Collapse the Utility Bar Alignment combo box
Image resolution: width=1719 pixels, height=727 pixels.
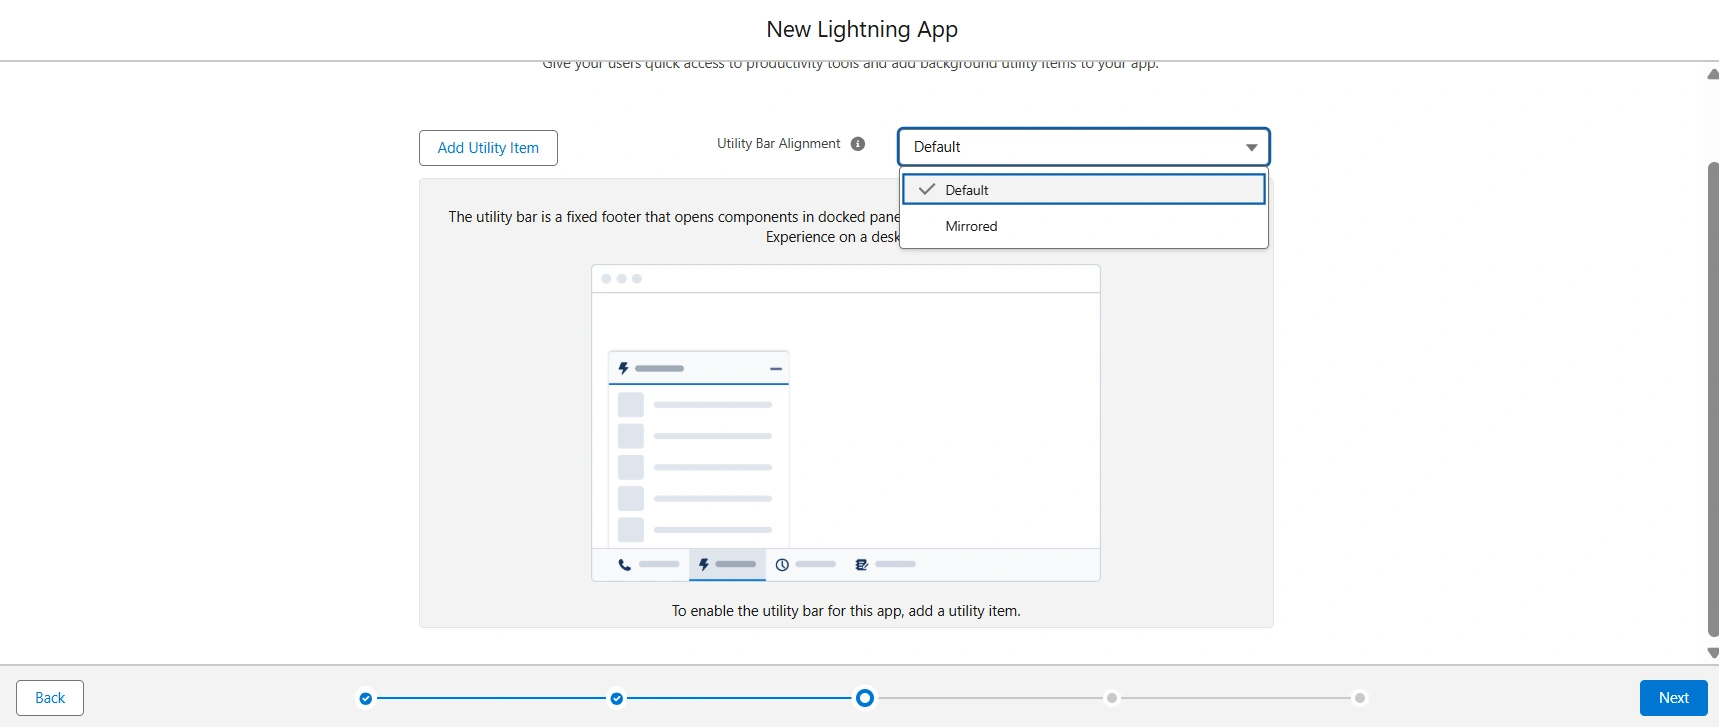click(1084, 147)
